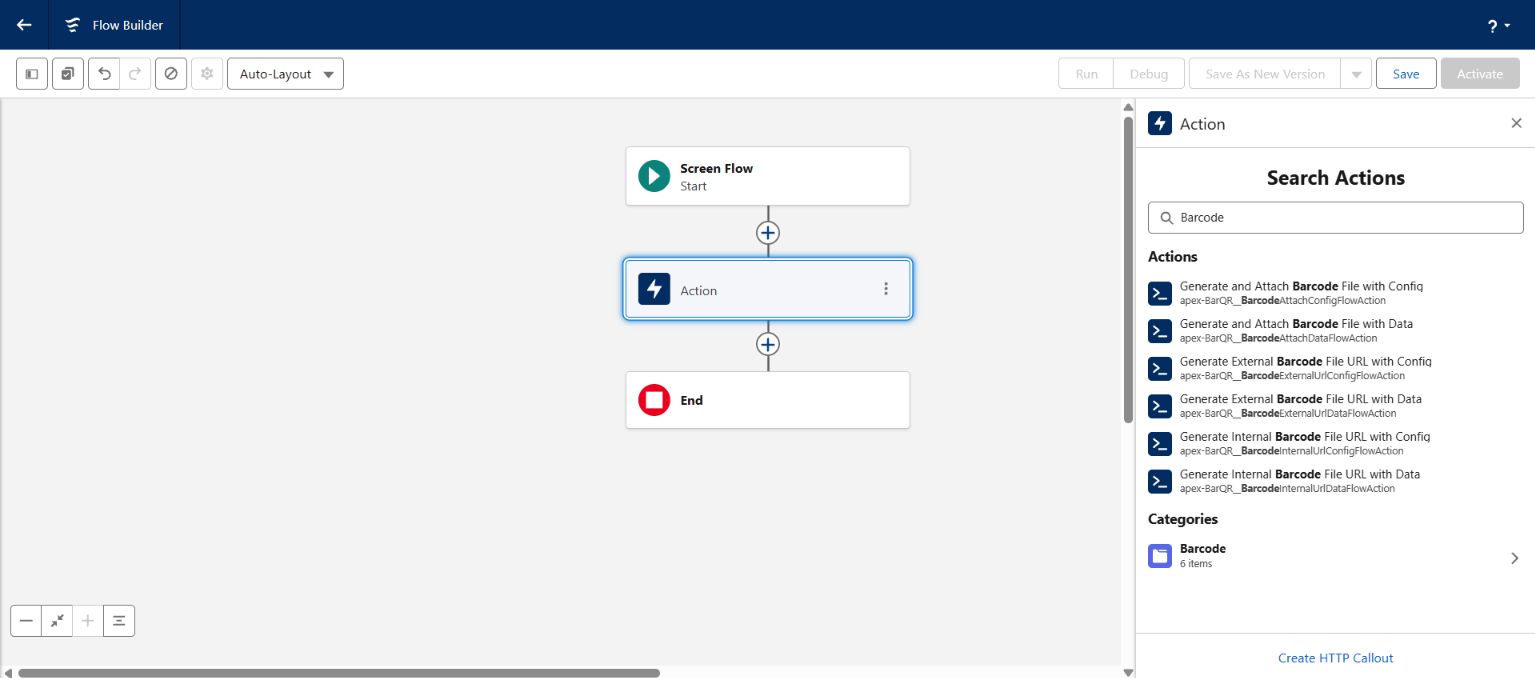
Task: Click the select elements toolbar icon
Action: pos(68,74)
